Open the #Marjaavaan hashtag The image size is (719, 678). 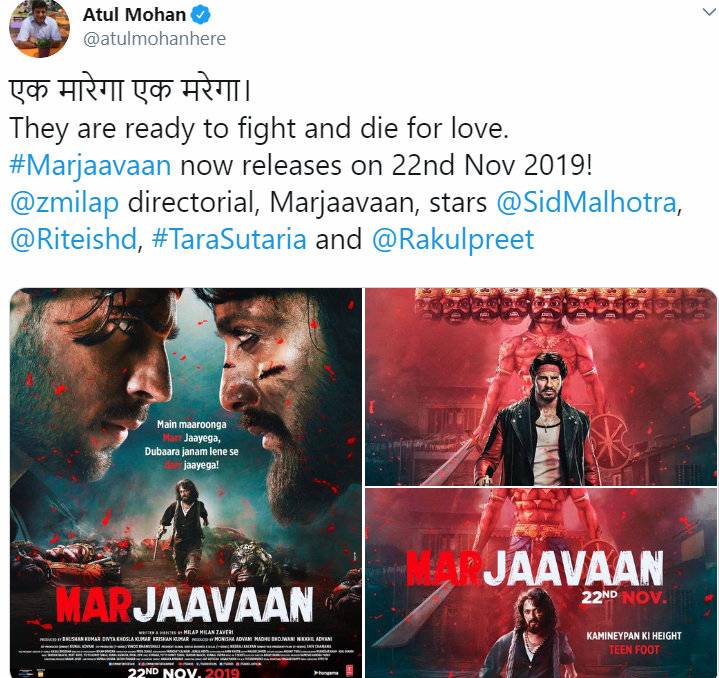pos(90,165)
